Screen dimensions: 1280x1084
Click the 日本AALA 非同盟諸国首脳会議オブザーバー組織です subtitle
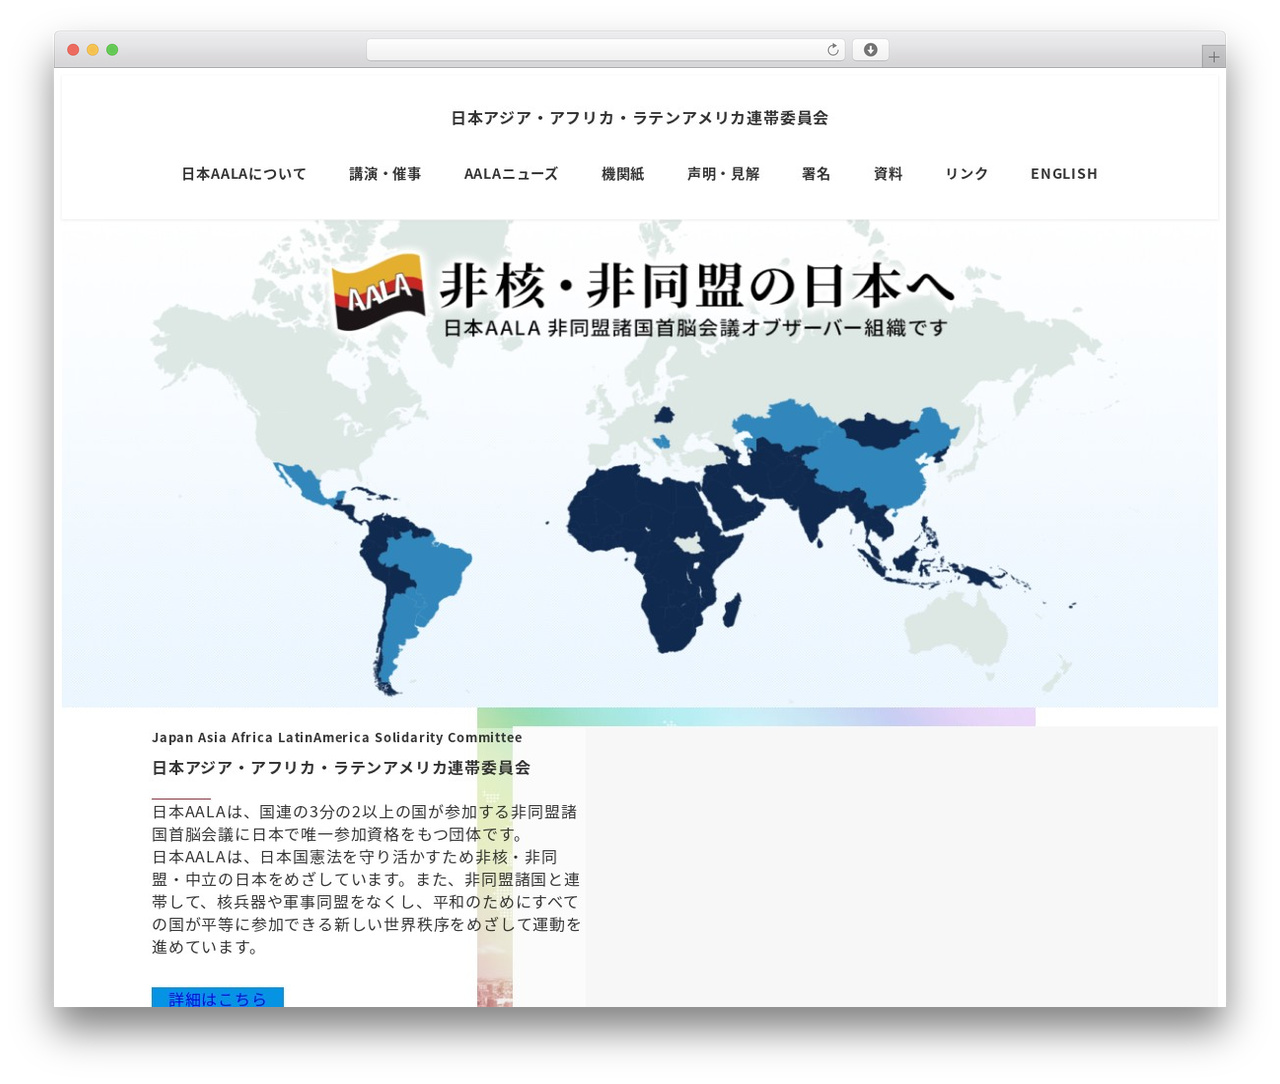(695, 328)
